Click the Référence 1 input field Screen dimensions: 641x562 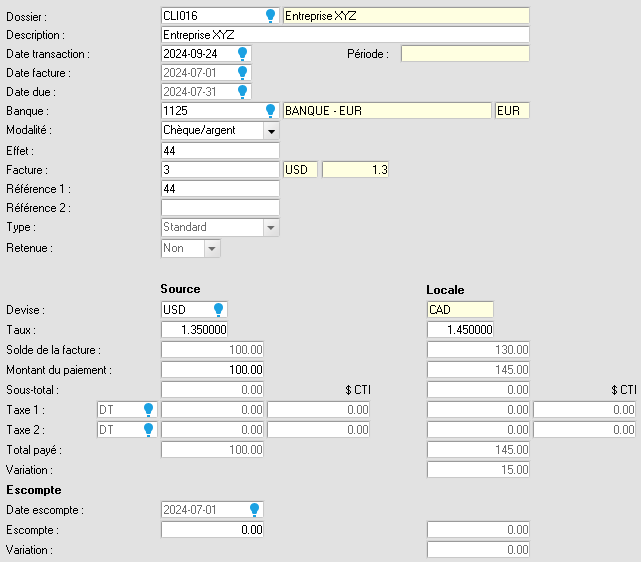coord(220,189)
